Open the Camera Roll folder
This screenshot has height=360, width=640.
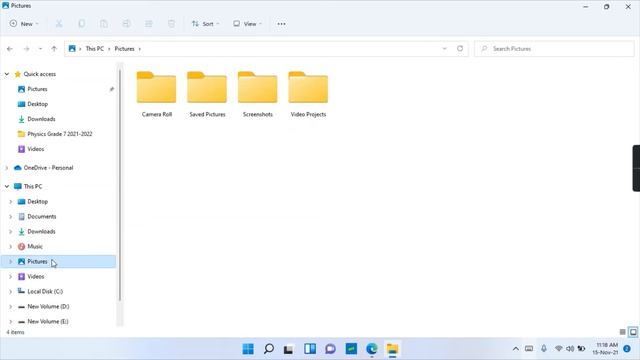[157, 94]
